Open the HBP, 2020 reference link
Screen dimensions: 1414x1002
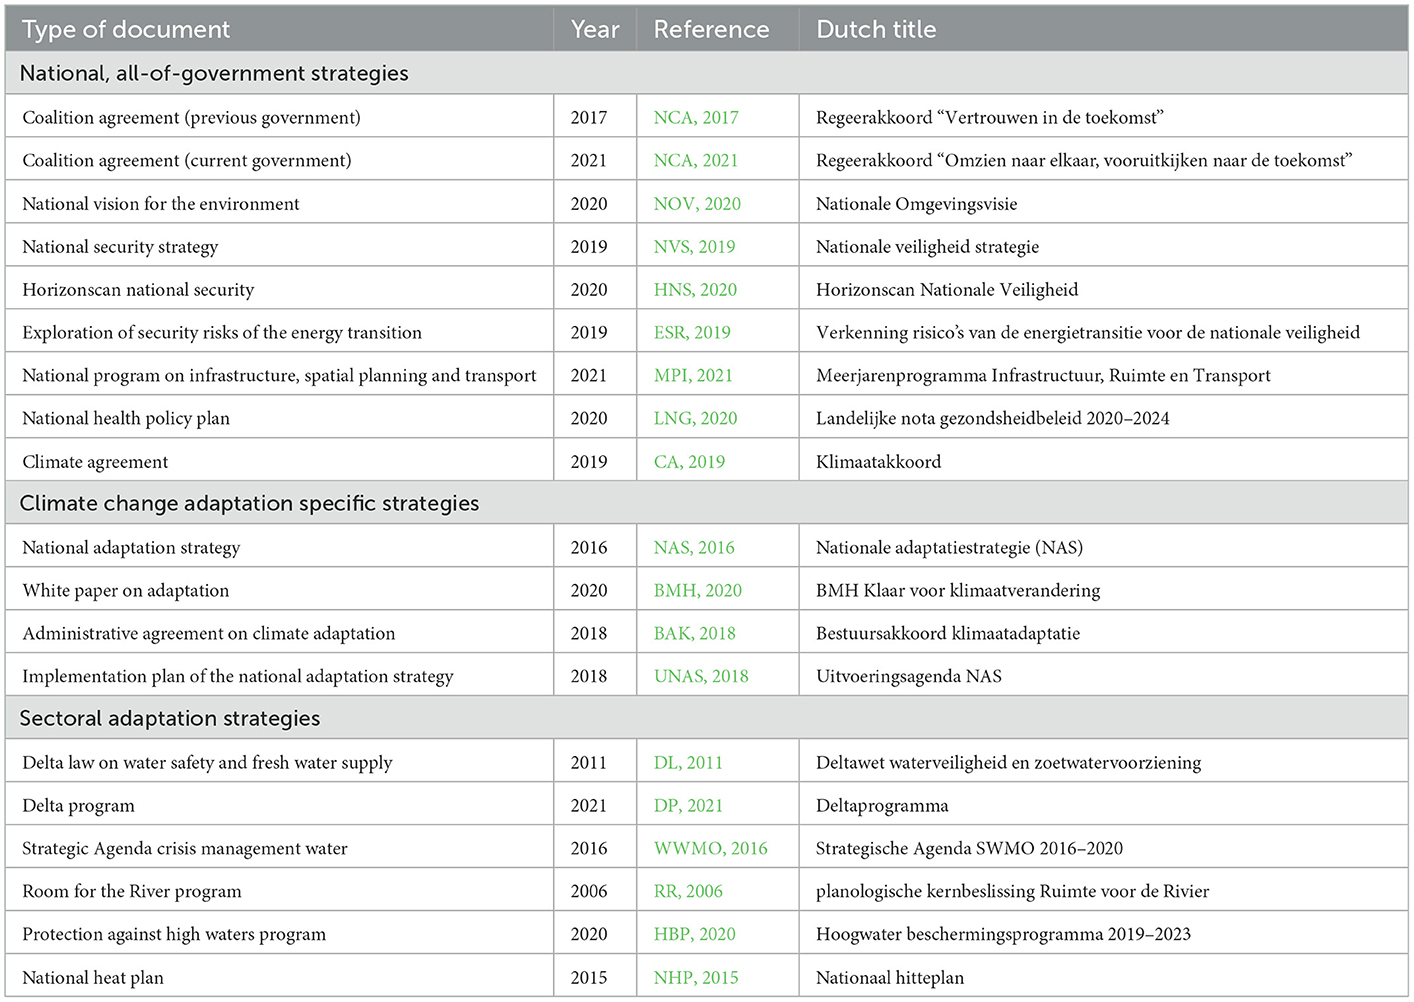[694, 935]
